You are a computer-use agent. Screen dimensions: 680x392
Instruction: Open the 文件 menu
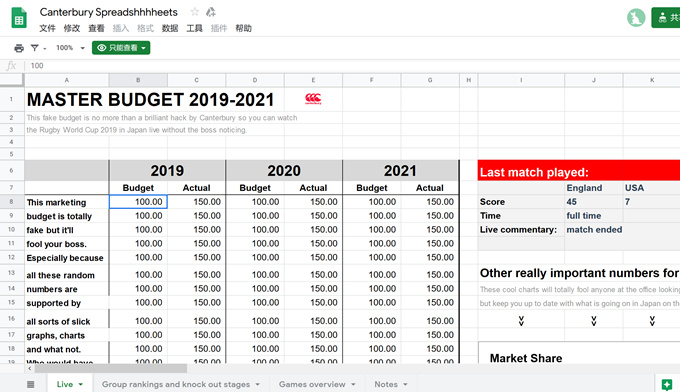coord(47,28)
